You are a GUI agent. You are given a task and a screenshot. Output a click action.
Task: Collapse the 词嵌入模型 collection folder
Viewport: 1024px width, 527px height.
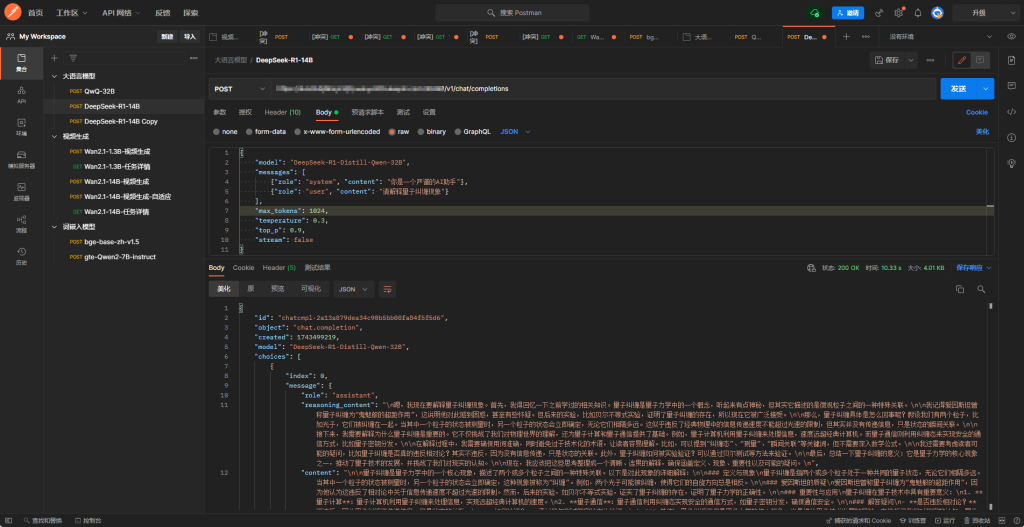[x=54, y=227]
